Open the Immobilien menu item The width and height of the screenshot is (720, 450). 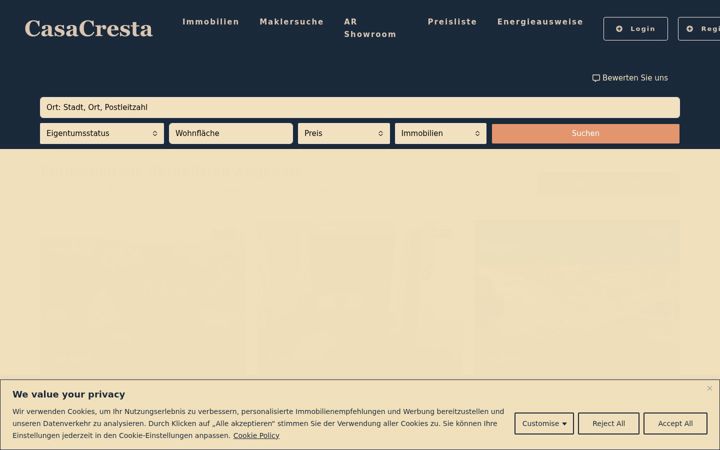coord(211,22)
